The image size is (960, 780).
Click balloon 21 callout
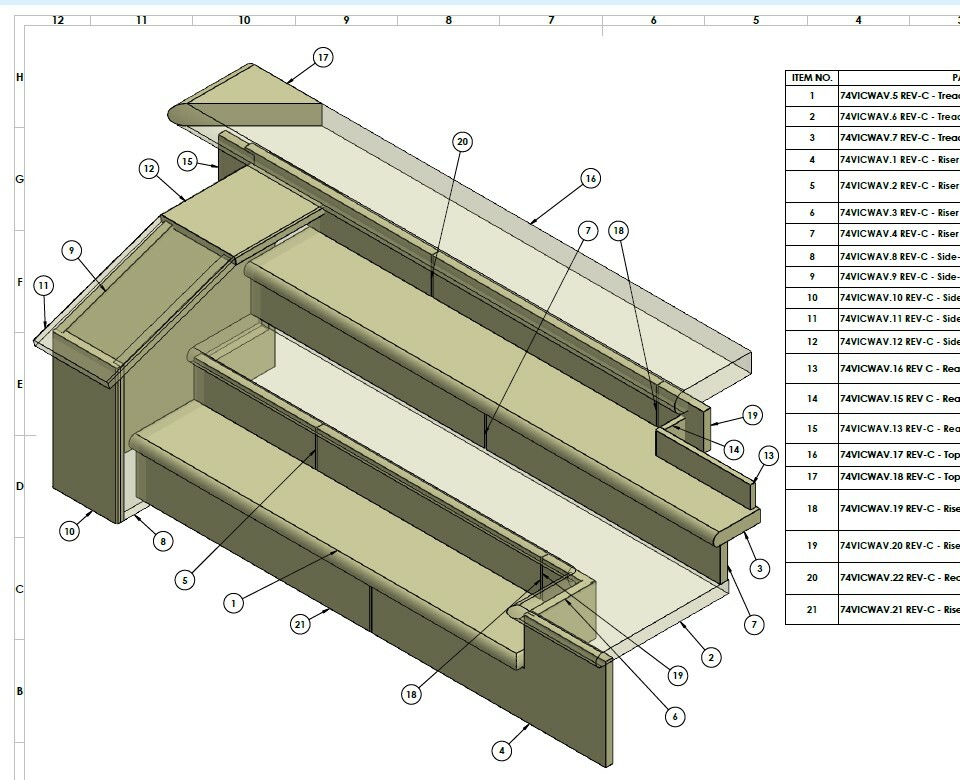click(301, 624)
